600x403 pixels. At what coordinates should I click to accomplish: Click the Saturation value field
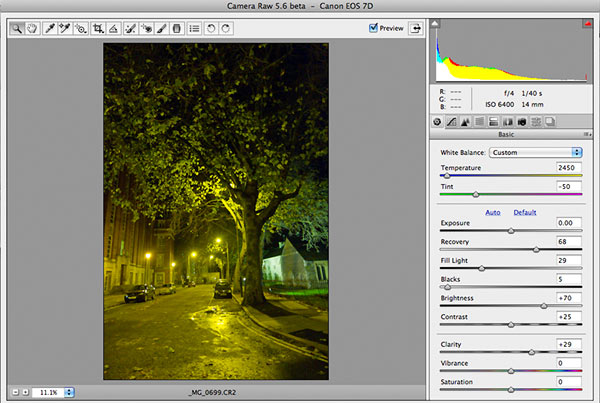569,382
